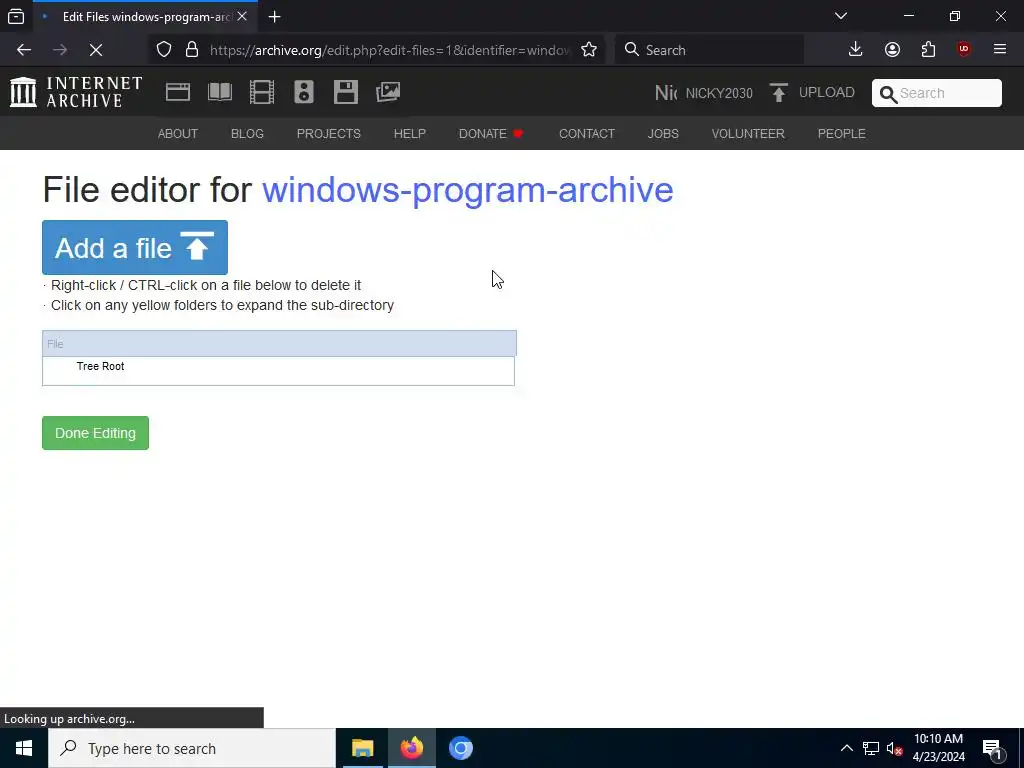Open the clock showing 10:10 AM
The width and height of the screenshot is (1024, 768).
point(938,748)
